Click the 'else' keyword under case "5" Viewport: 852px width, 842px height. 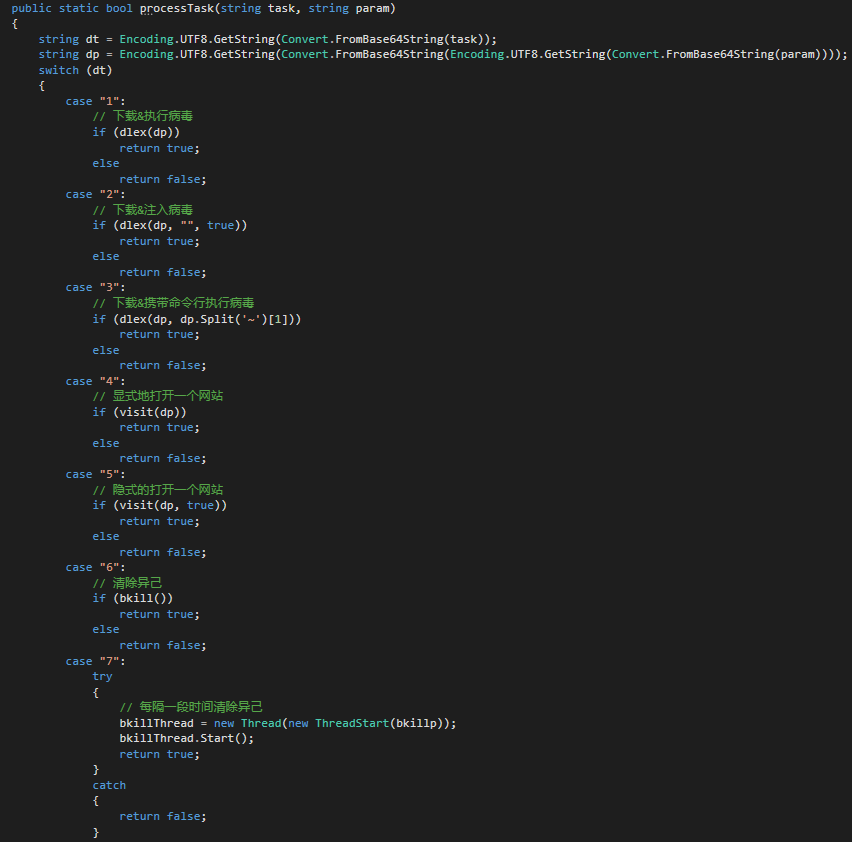[106, 536]
